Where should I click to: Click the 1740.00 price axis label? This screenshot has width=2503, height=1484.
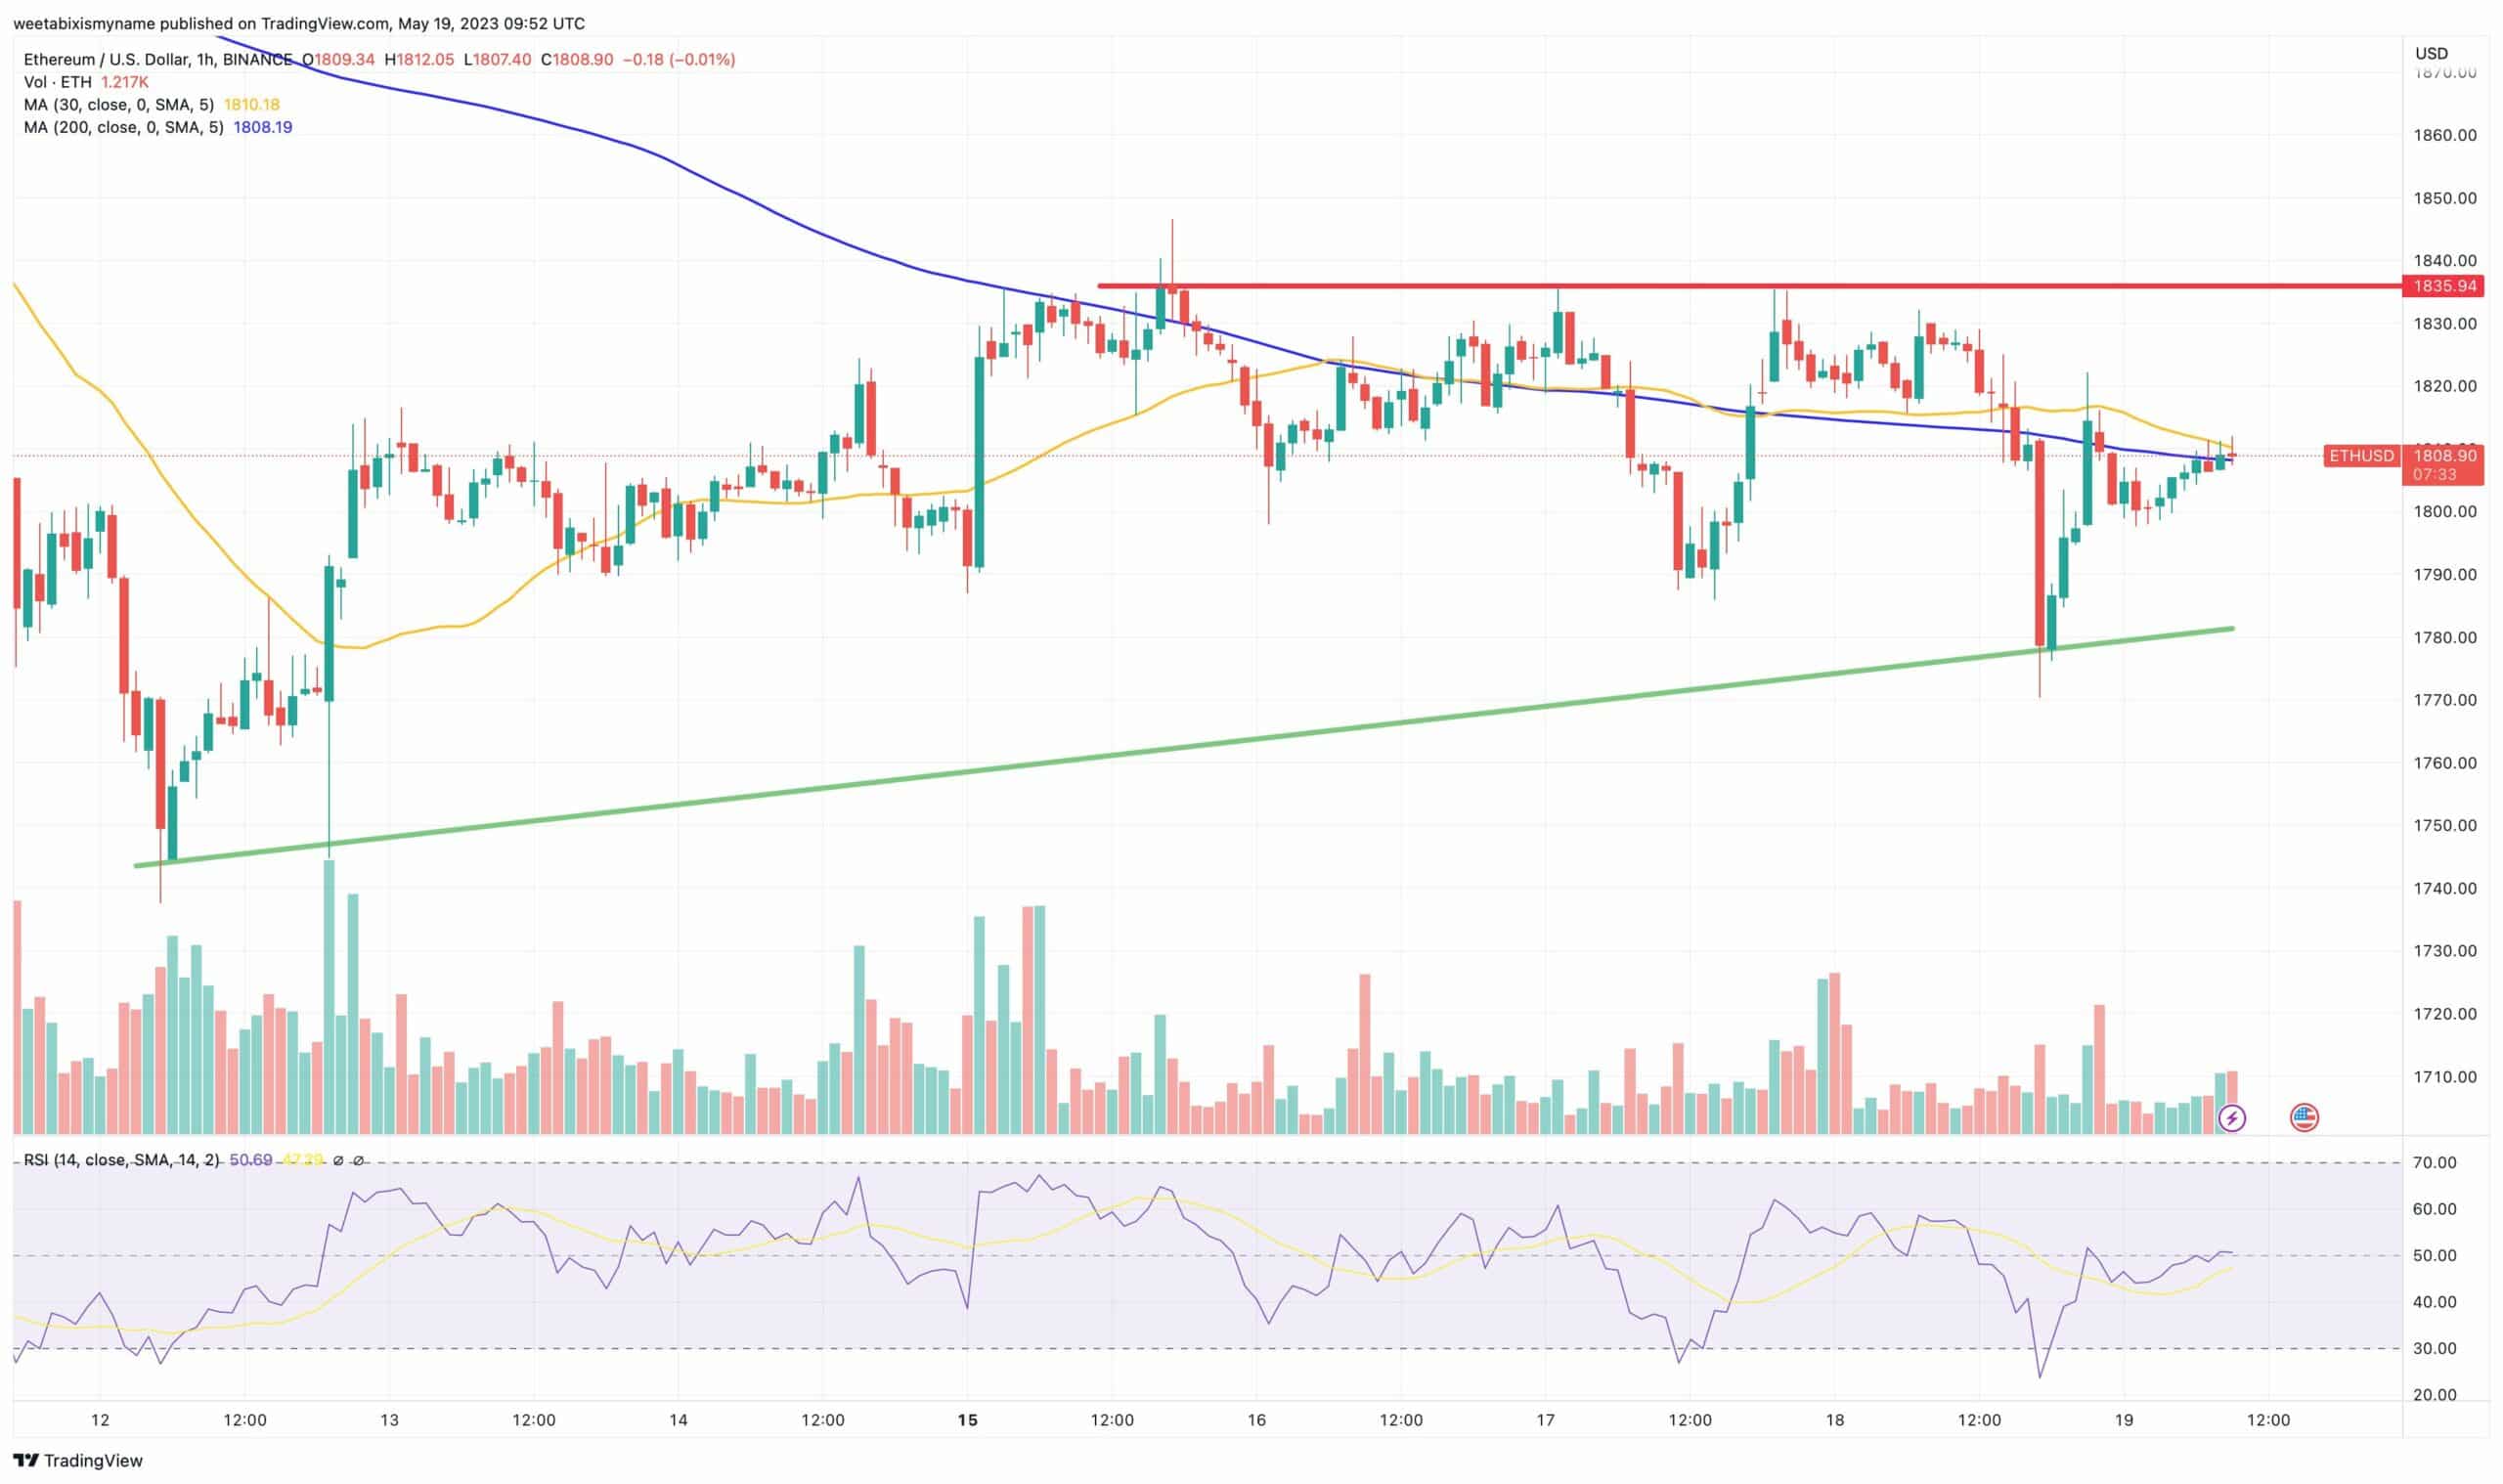(x=2445, y=888)
